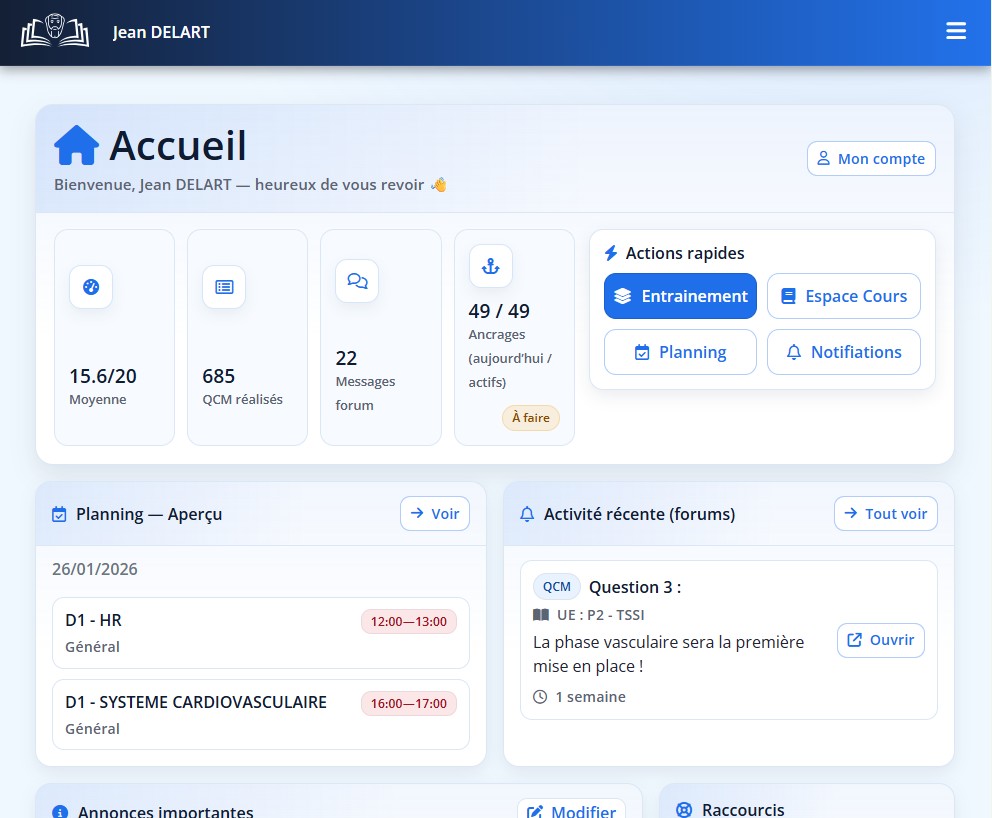
Task: Open Mon compte
Action: tap(870, 158)
